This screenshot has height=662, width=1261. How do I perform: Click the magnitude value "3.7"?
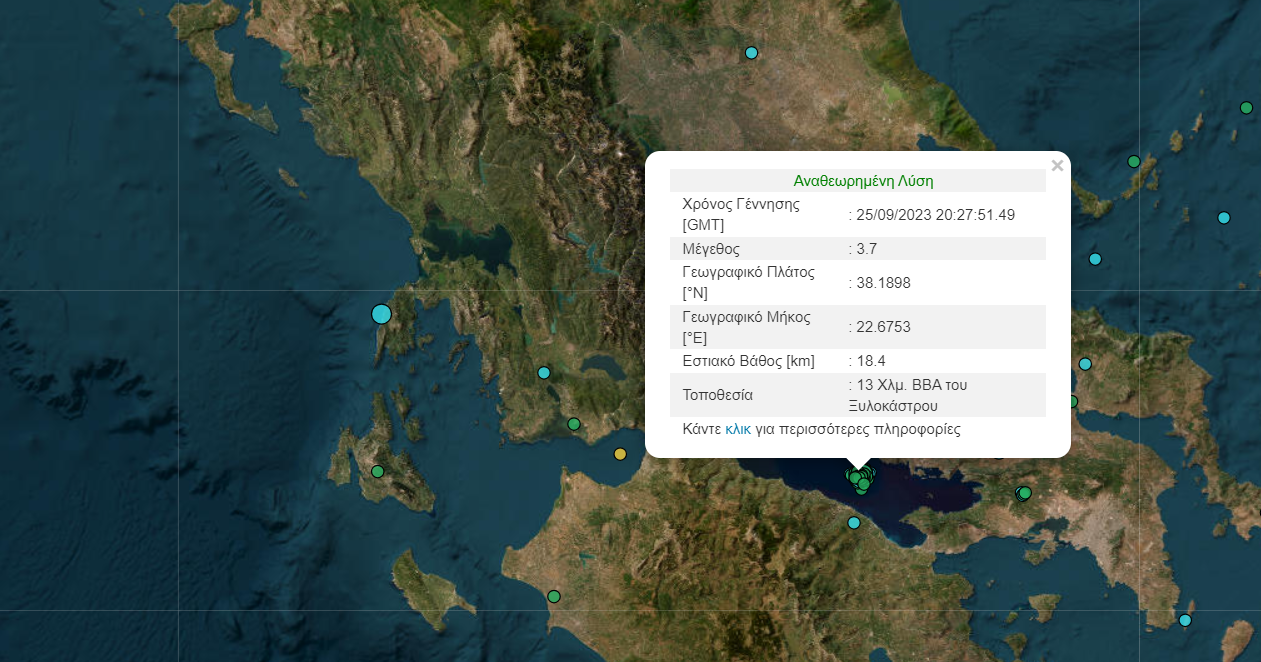point(866,248)
